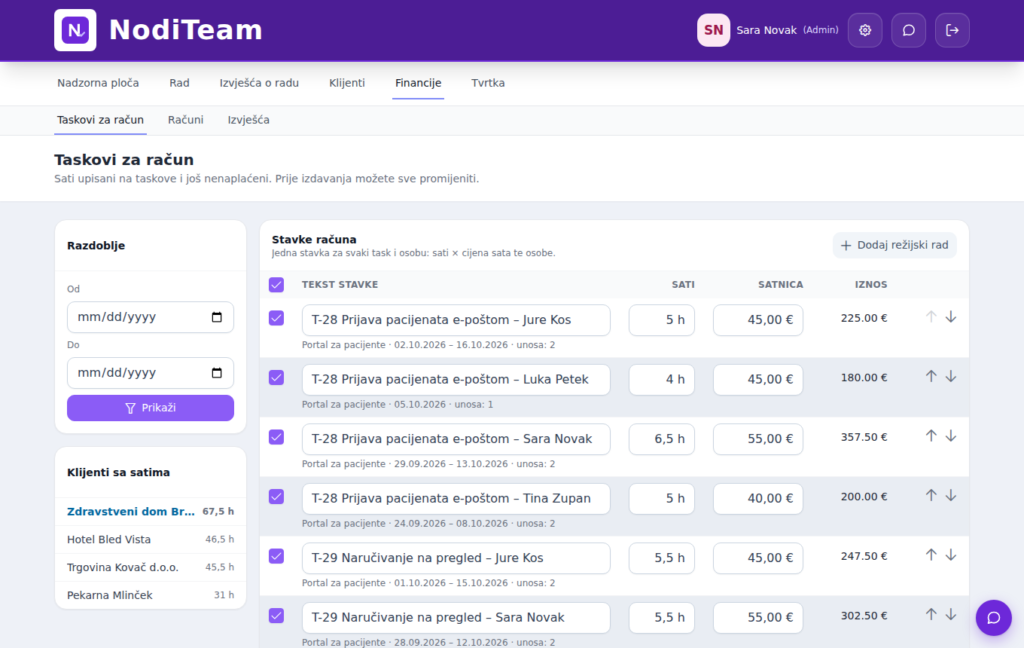This screenshot has height=648, width=1024.
Task: Move Sara Novak T-29 row down
Action: 951,614
